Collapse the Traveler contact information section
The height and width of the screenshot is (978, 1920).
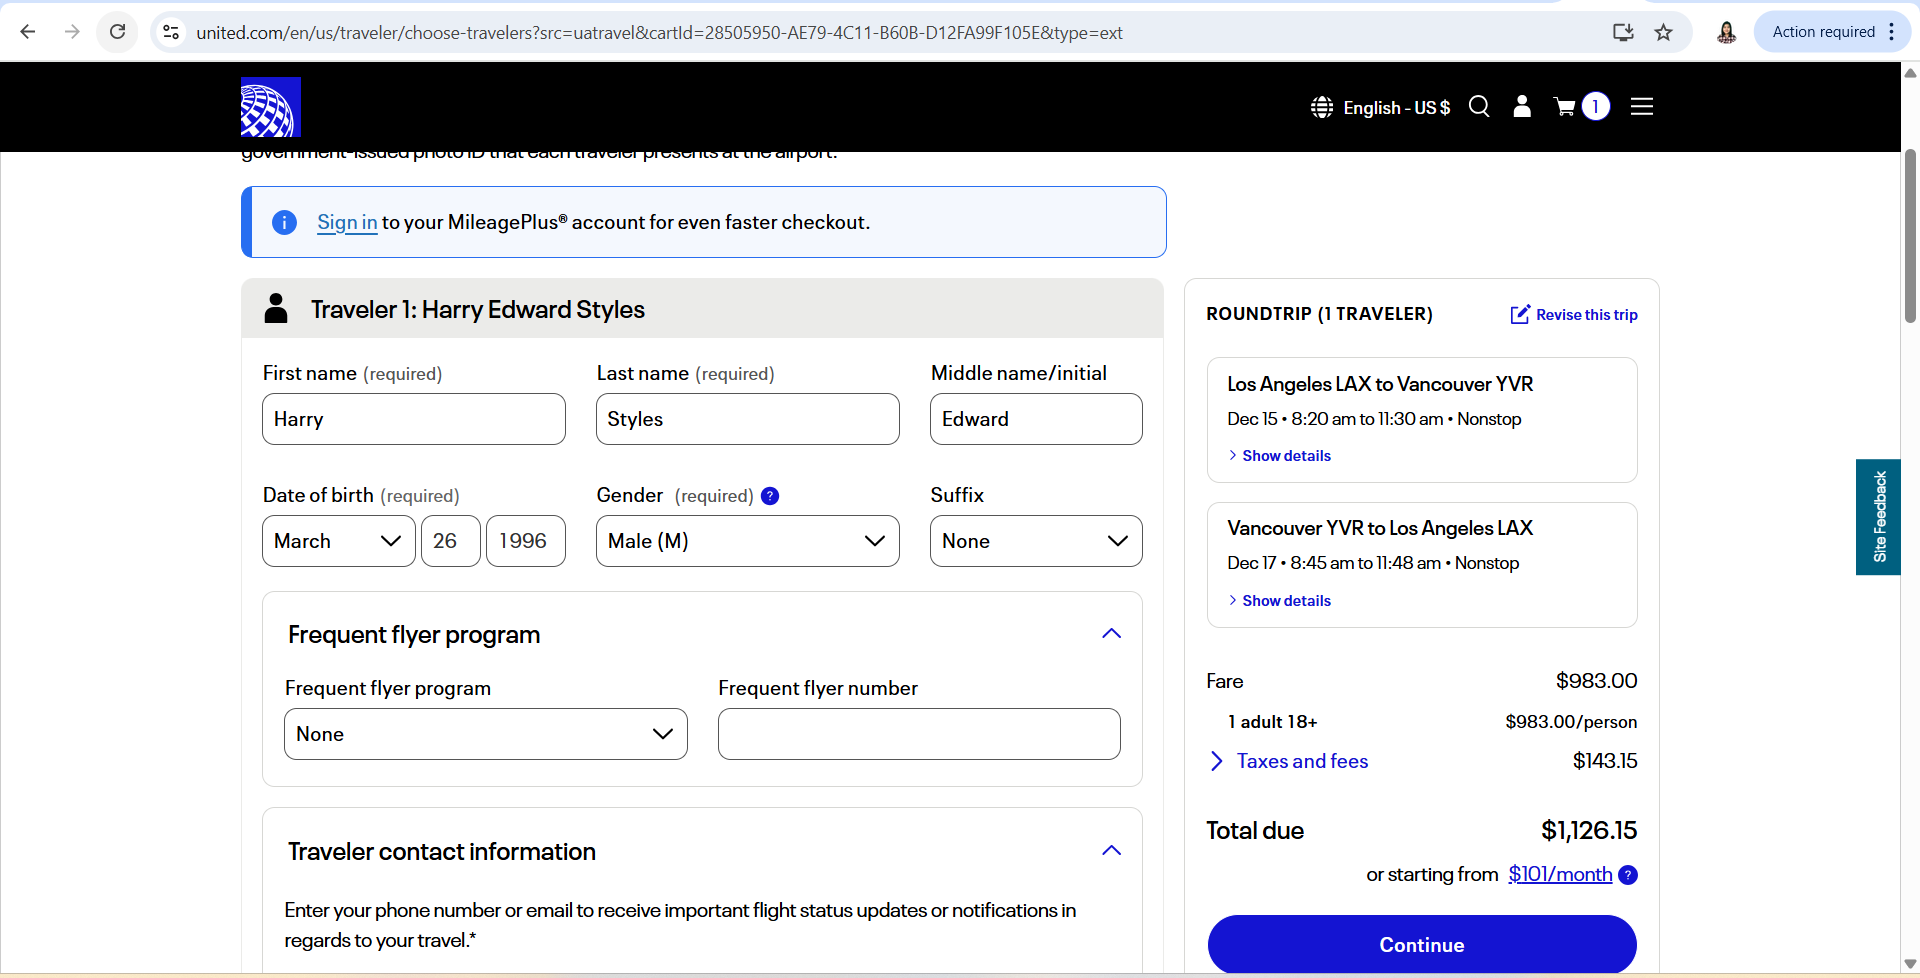[1111, 851]
